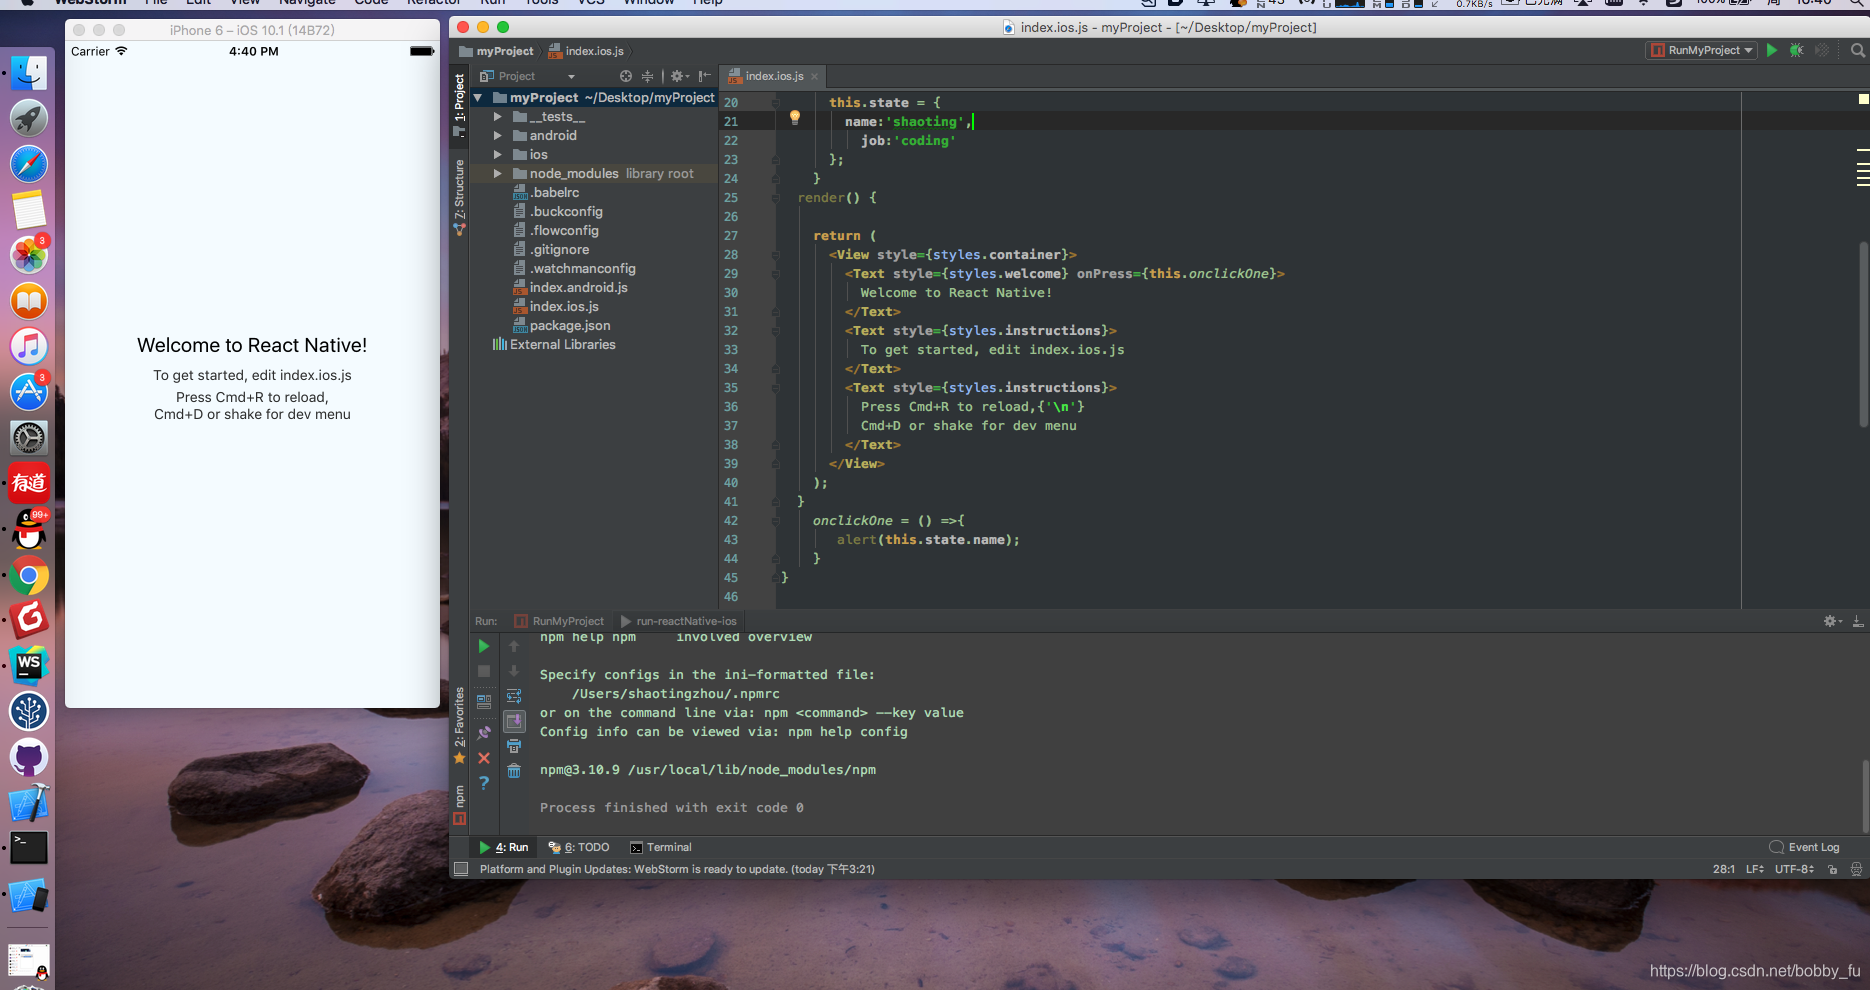Viewport: 1870px width, 990px height.
Task: Click the run with coverage icon
Action: pos(1822,50)
